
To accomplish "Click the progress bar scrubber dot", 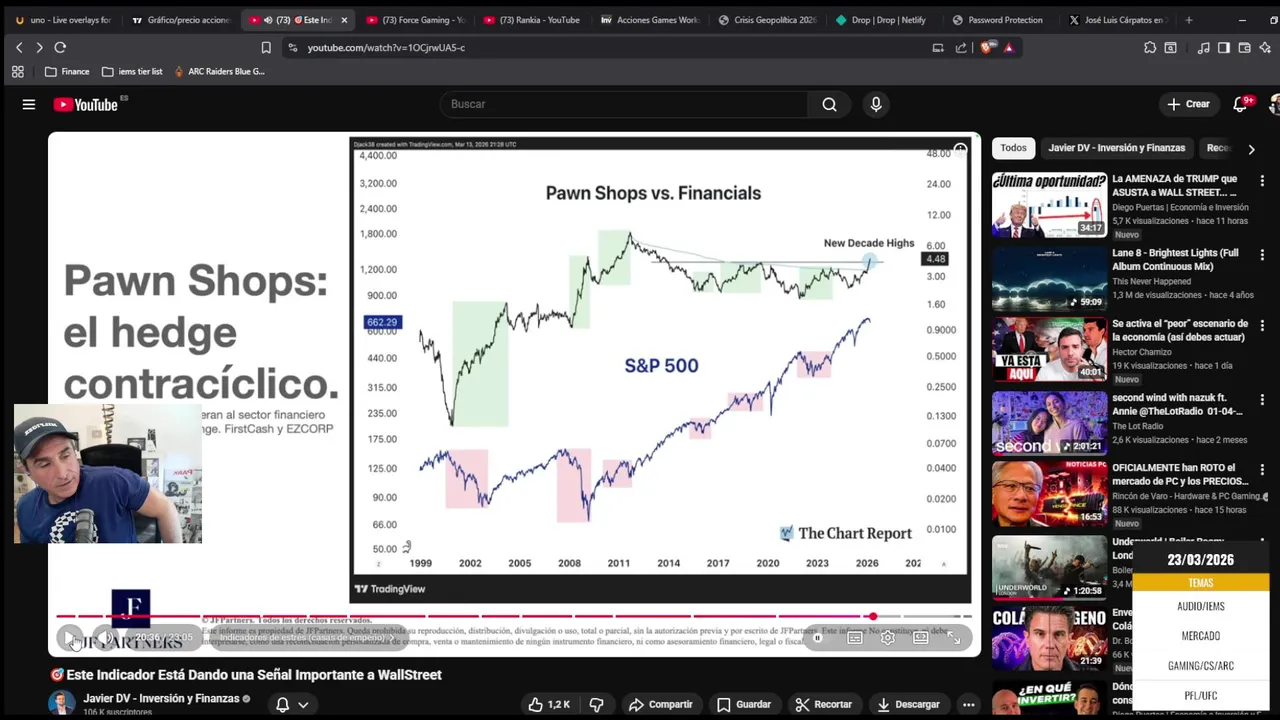I will coord(873,616).
